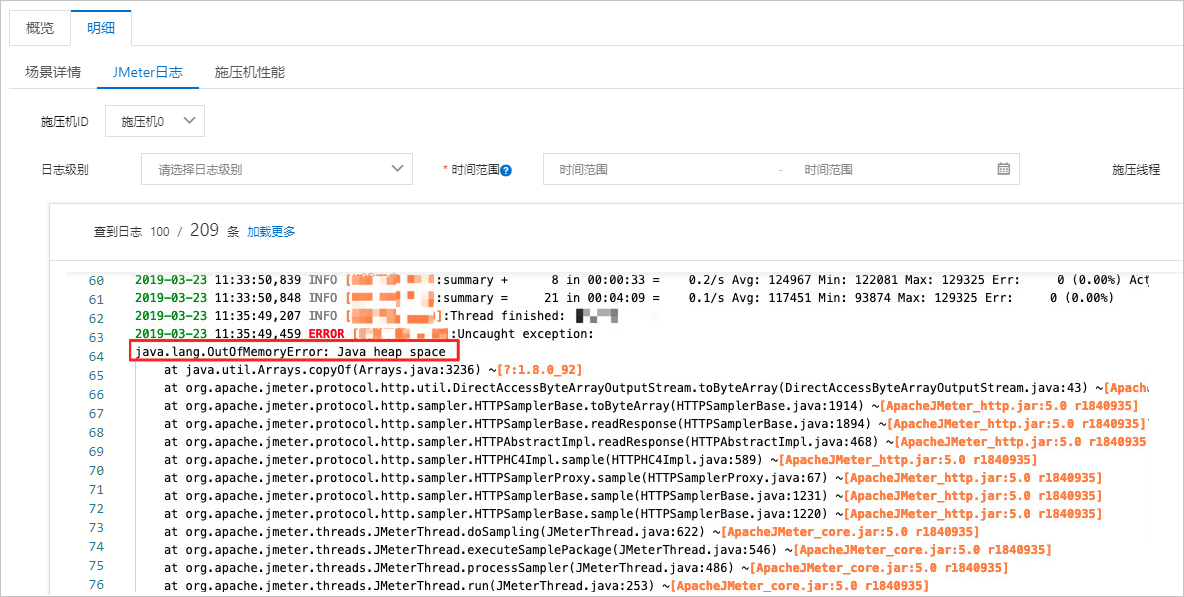Select log line number 76
Image resolution: width=1184 pixels, height=597 pixels.
tap(96, 584)
